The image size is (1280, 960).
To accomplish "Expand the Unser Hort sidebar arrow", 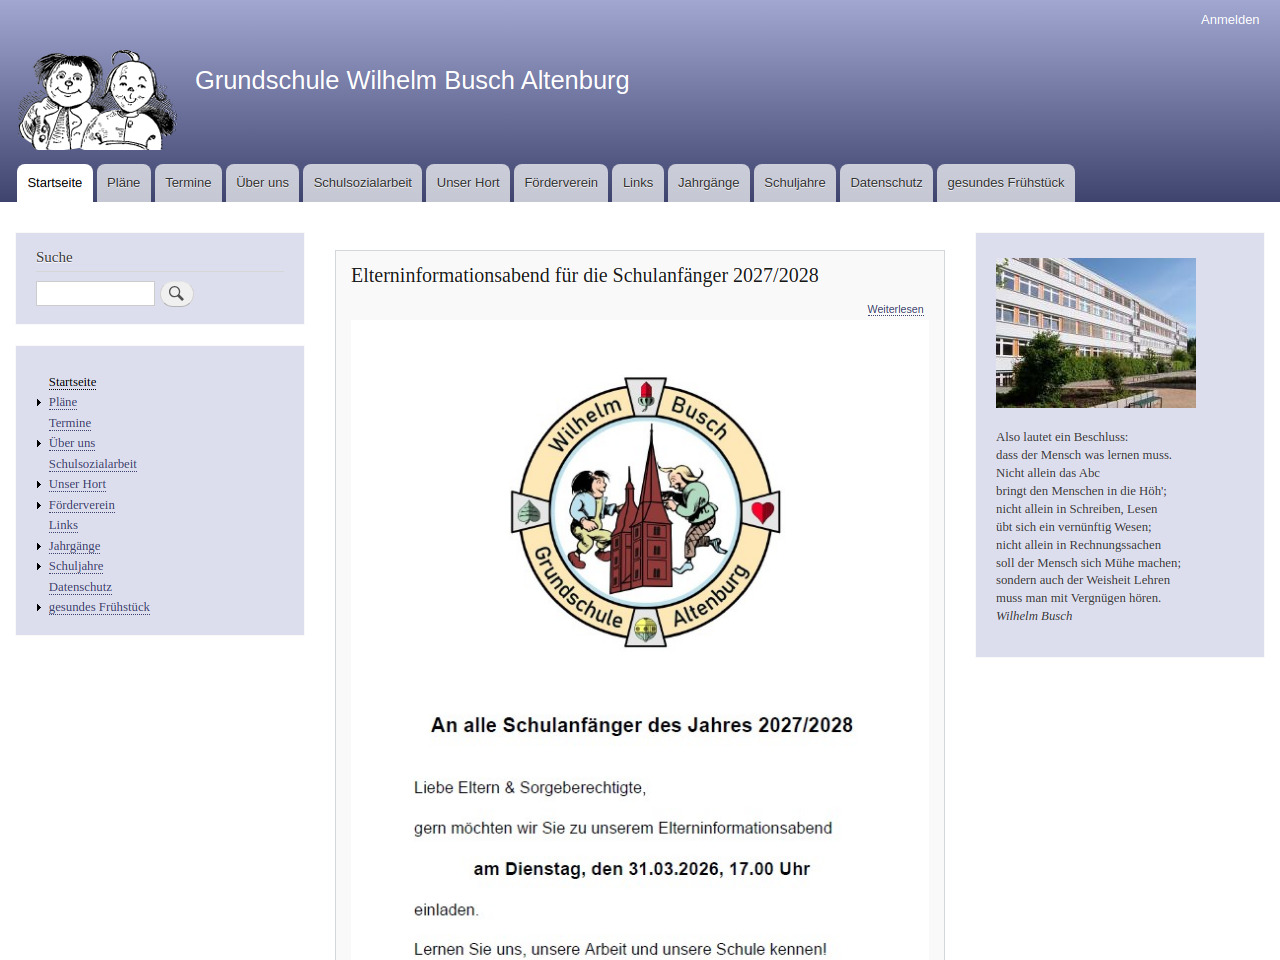I will coord(39,485).
